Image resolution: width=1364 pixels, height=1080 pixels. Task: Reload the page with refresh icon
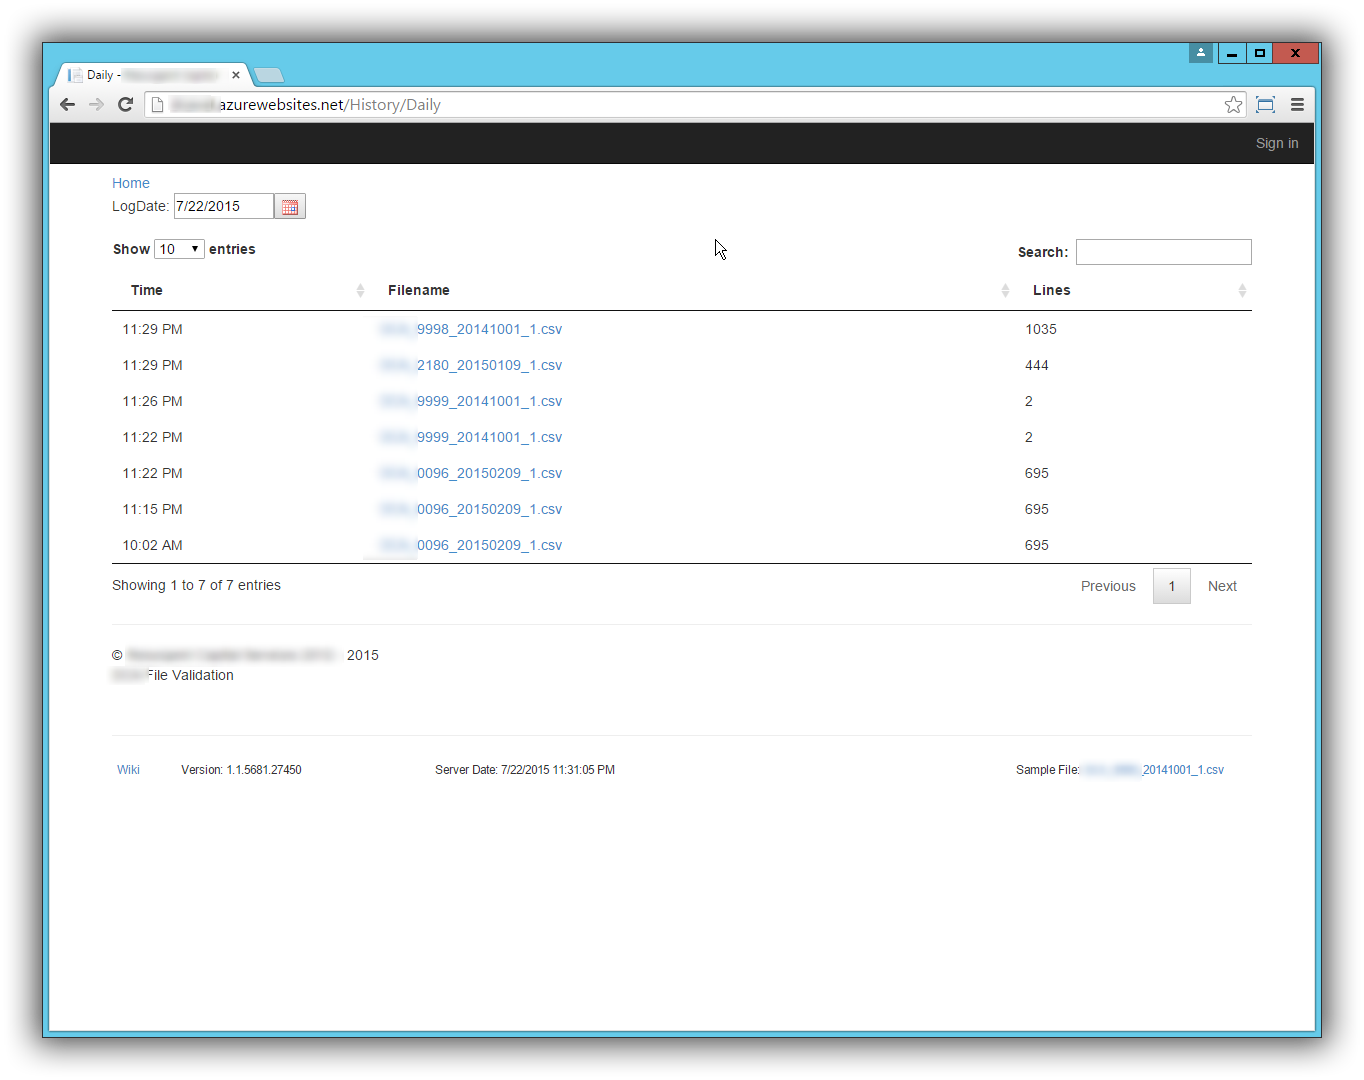126,105
